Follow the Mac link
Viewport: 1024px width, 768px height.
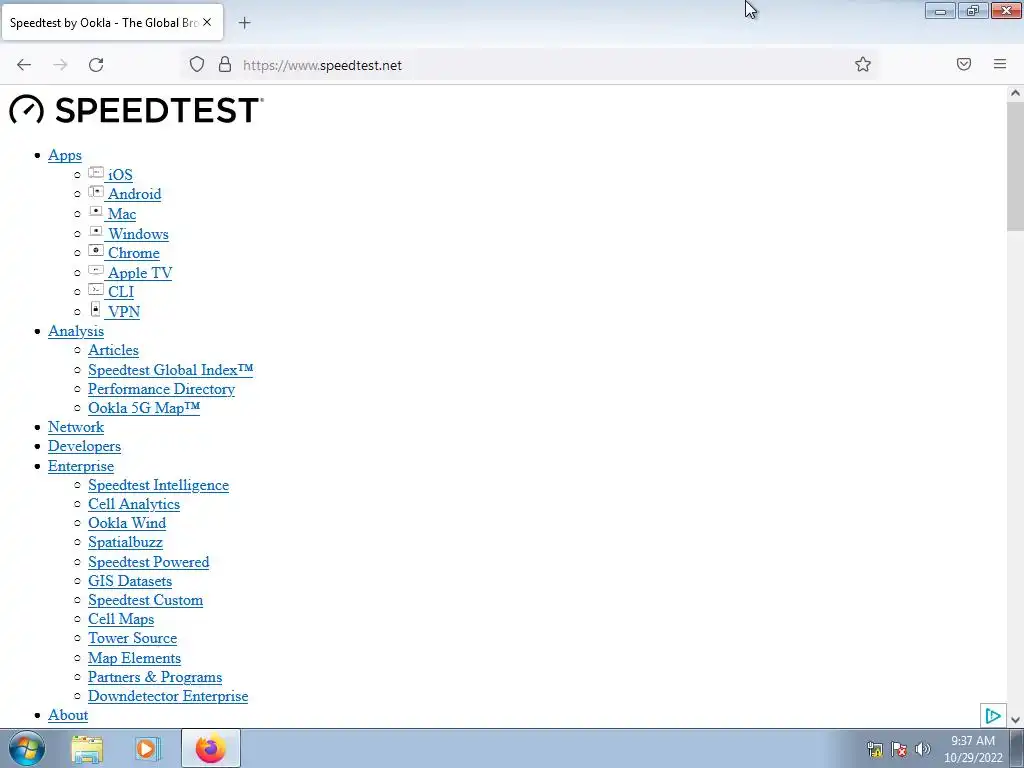[x=121, y=214]
